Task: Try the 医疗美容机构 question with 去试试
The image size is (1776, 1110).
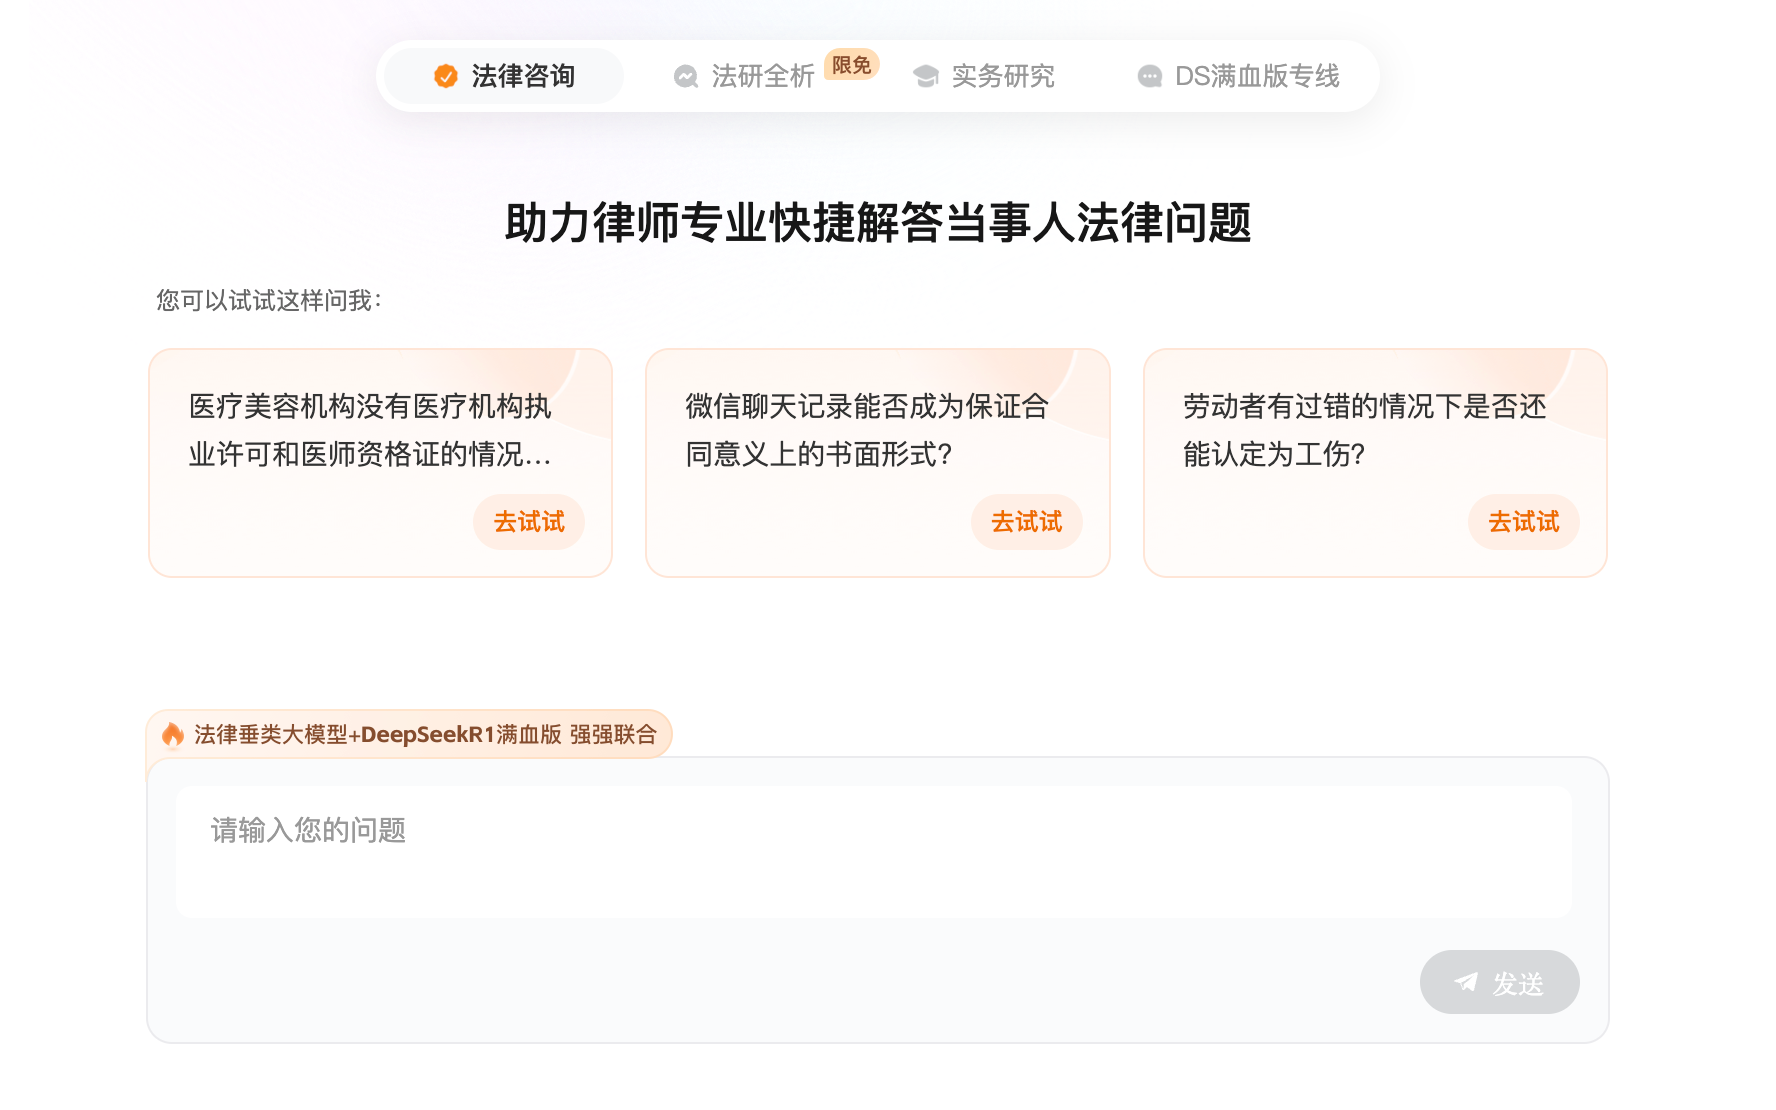Action: point(529,522)
